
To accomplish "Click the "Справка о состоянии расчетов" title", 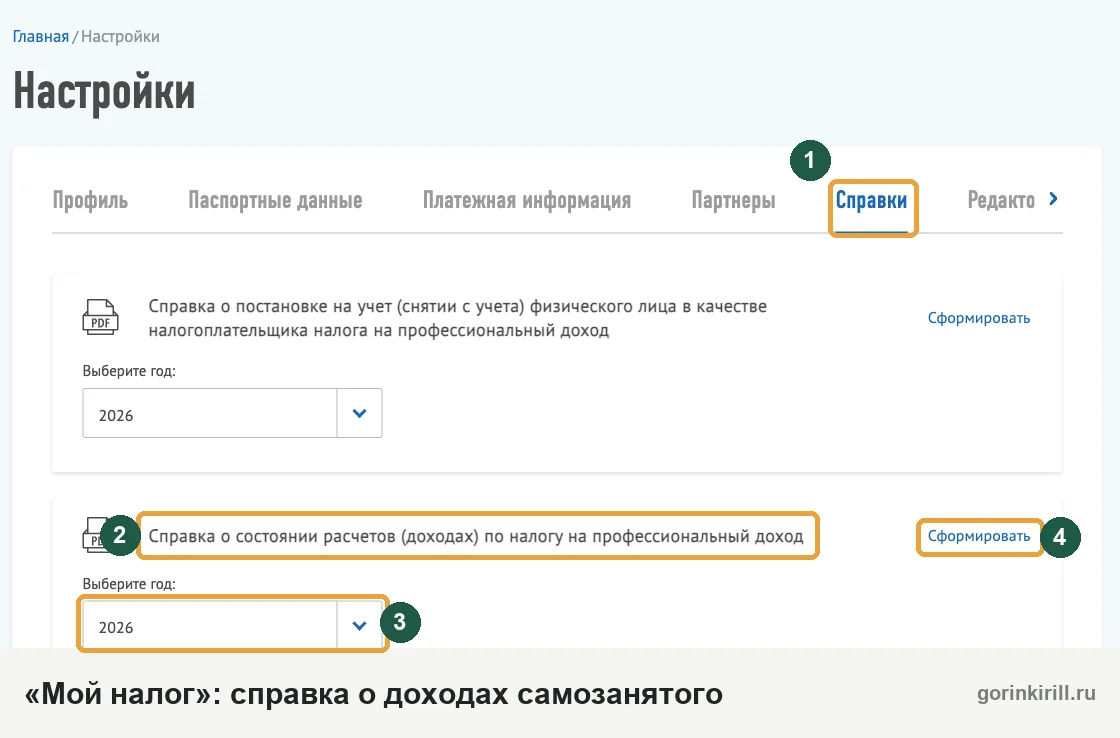I will point(476,536).
